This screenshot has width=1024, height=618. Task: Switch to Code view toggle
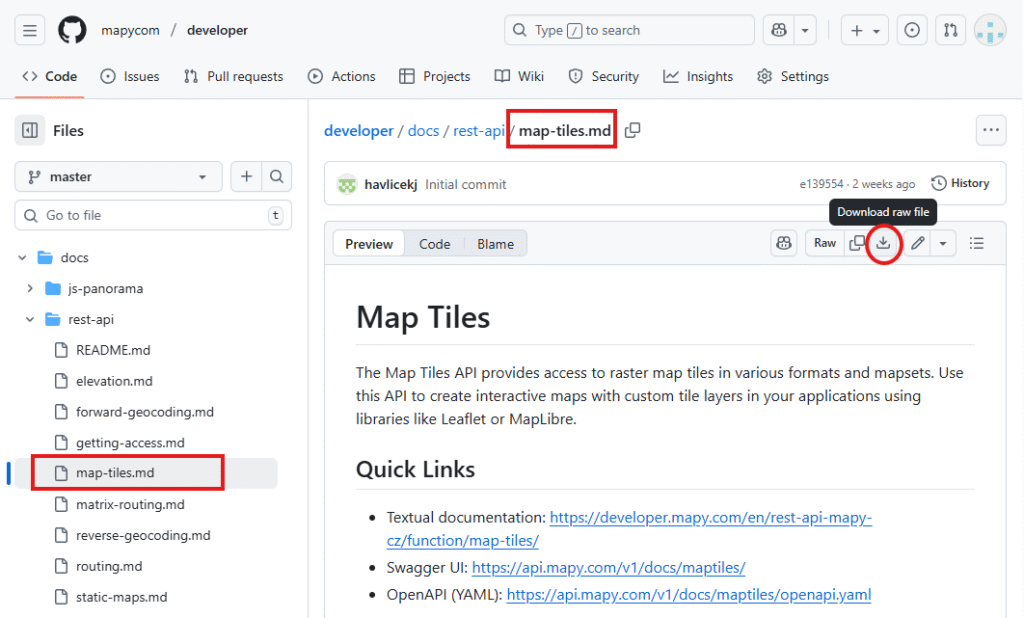click(x=434, y=244)
